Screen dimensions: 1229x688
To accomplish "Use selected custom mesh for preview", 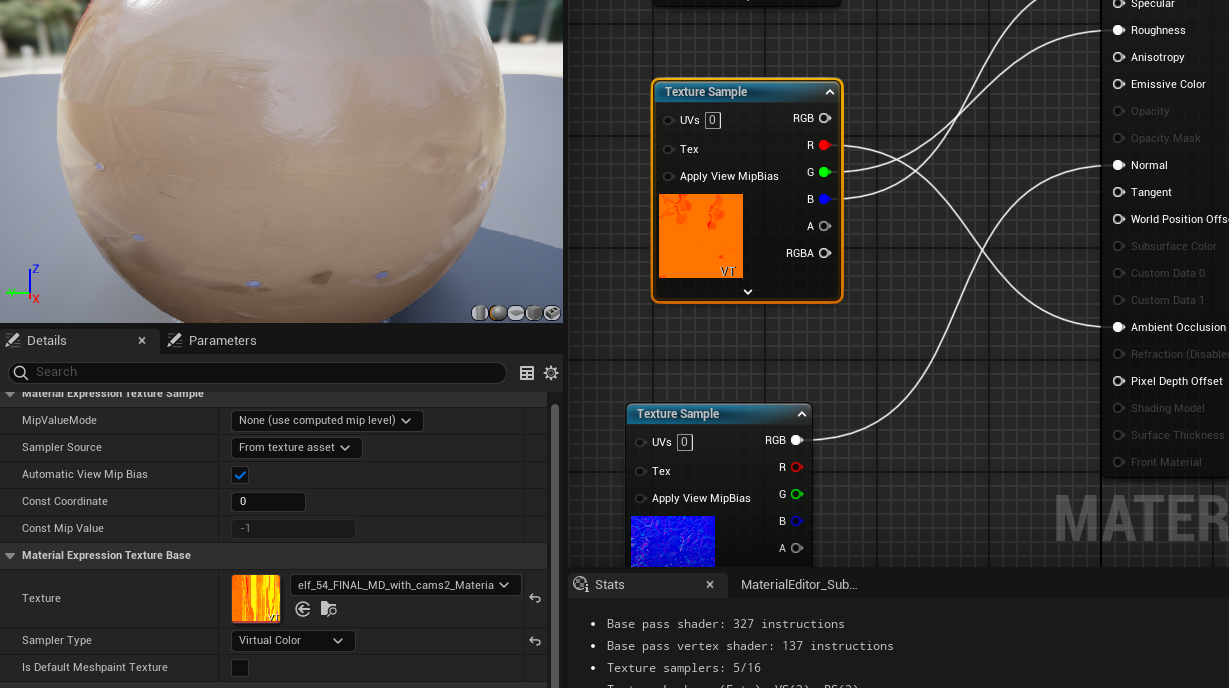I will (x=552, y=313).
